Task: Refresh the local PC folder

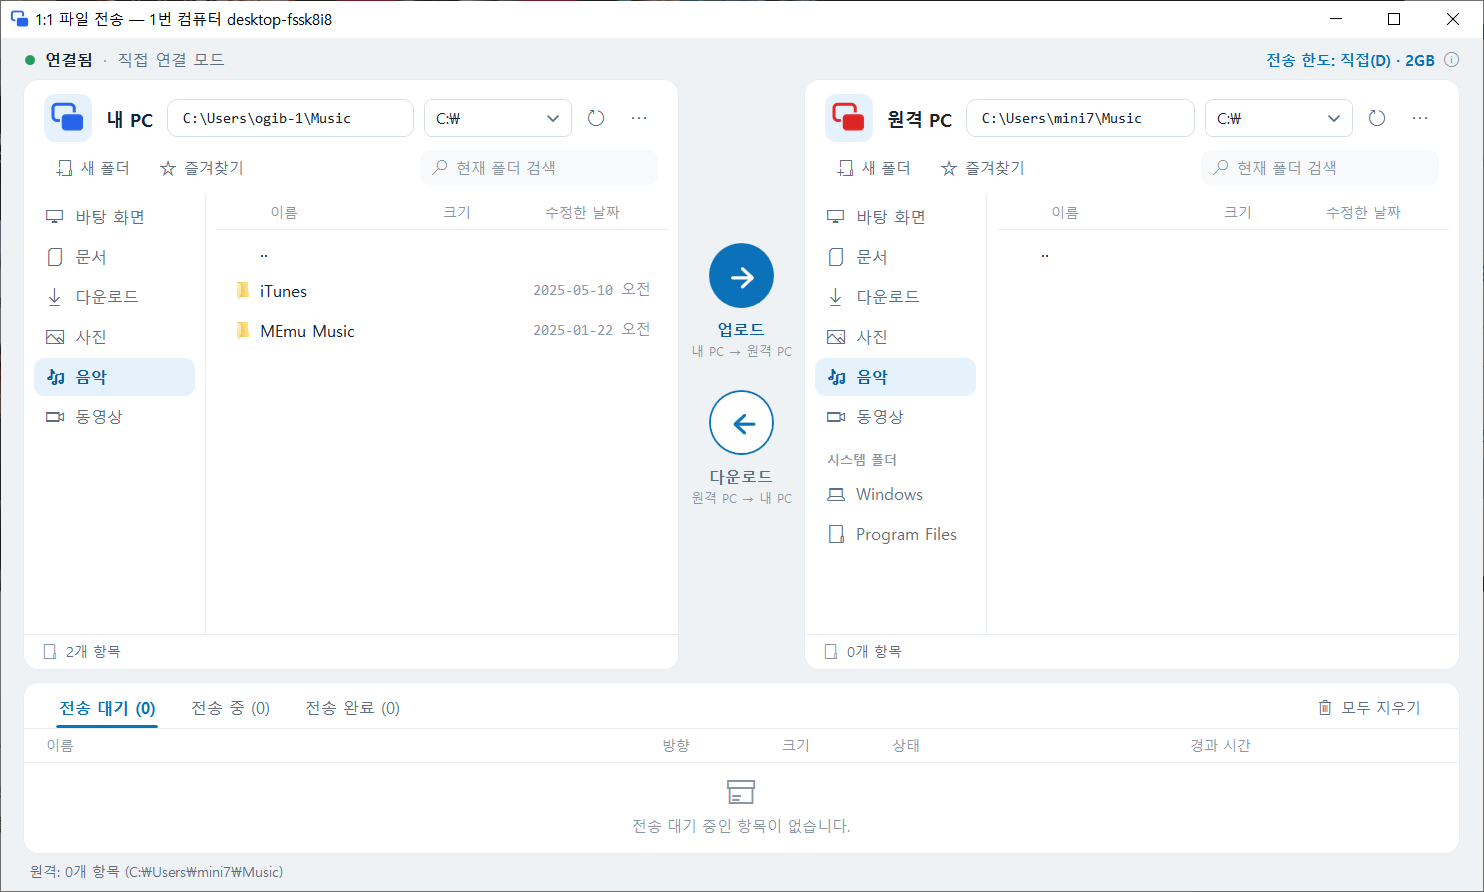Action: 596,118
